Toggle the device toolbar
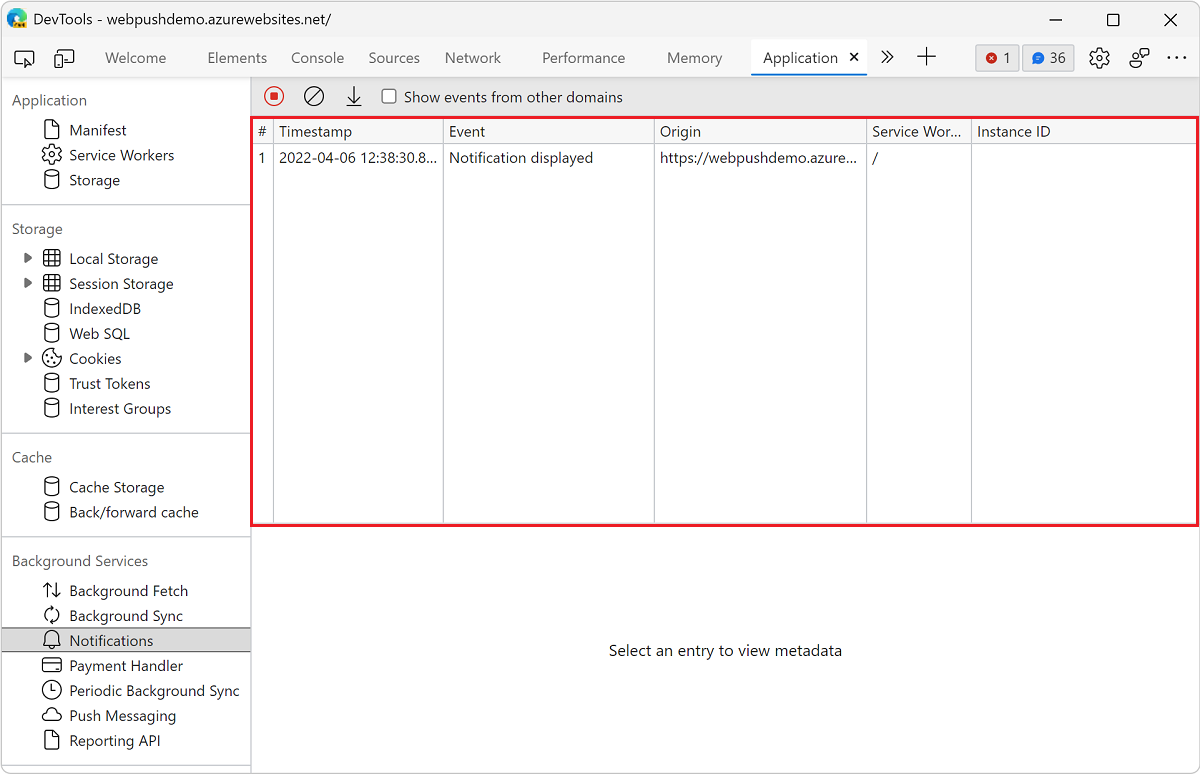 pos(64,58)
